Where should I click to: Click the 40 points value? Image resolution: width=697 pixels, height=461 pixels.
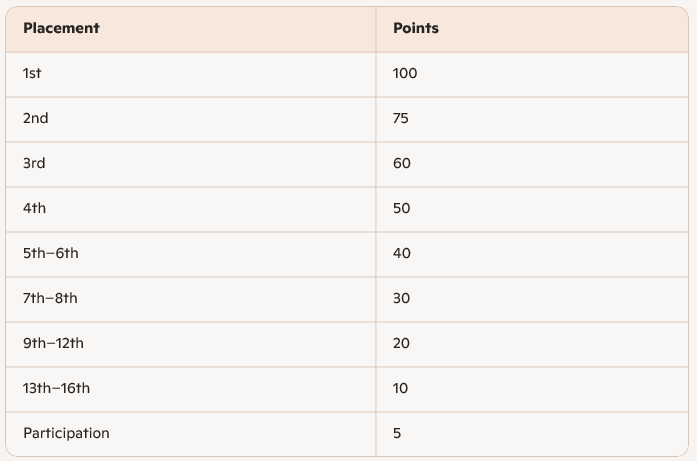402,253
